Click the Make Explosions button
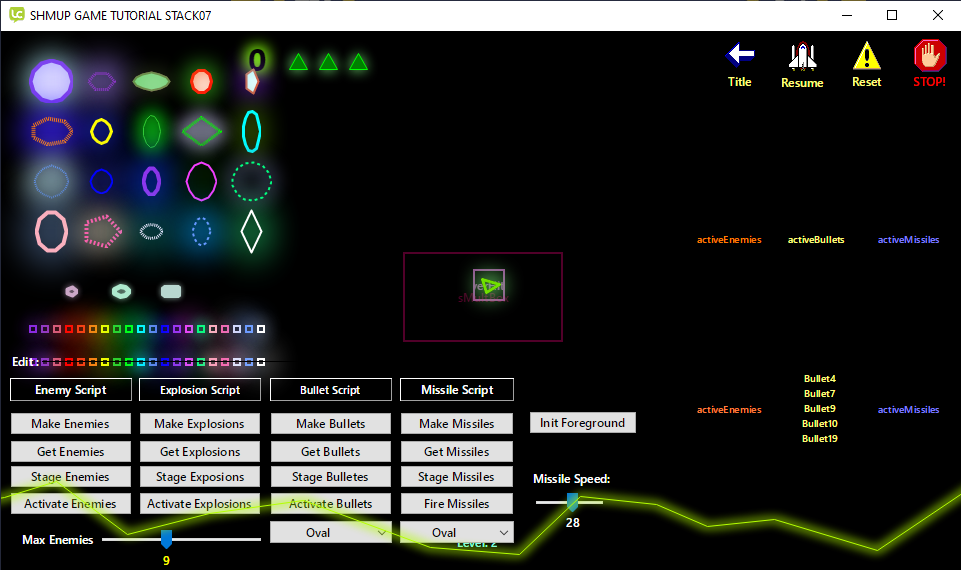This screenshot has height=570, width=961. (x=199, y=424)
